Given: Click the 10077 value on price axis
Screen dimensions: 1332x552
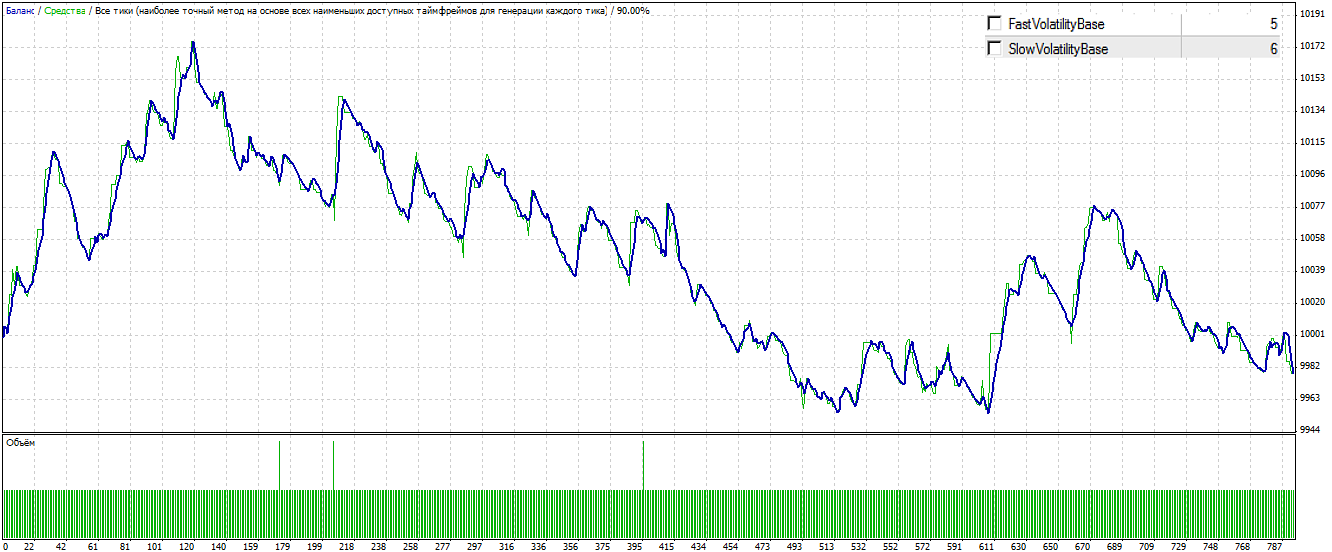Looking at the screenshot, I should pyautogui.click(x=1312, y=206).
